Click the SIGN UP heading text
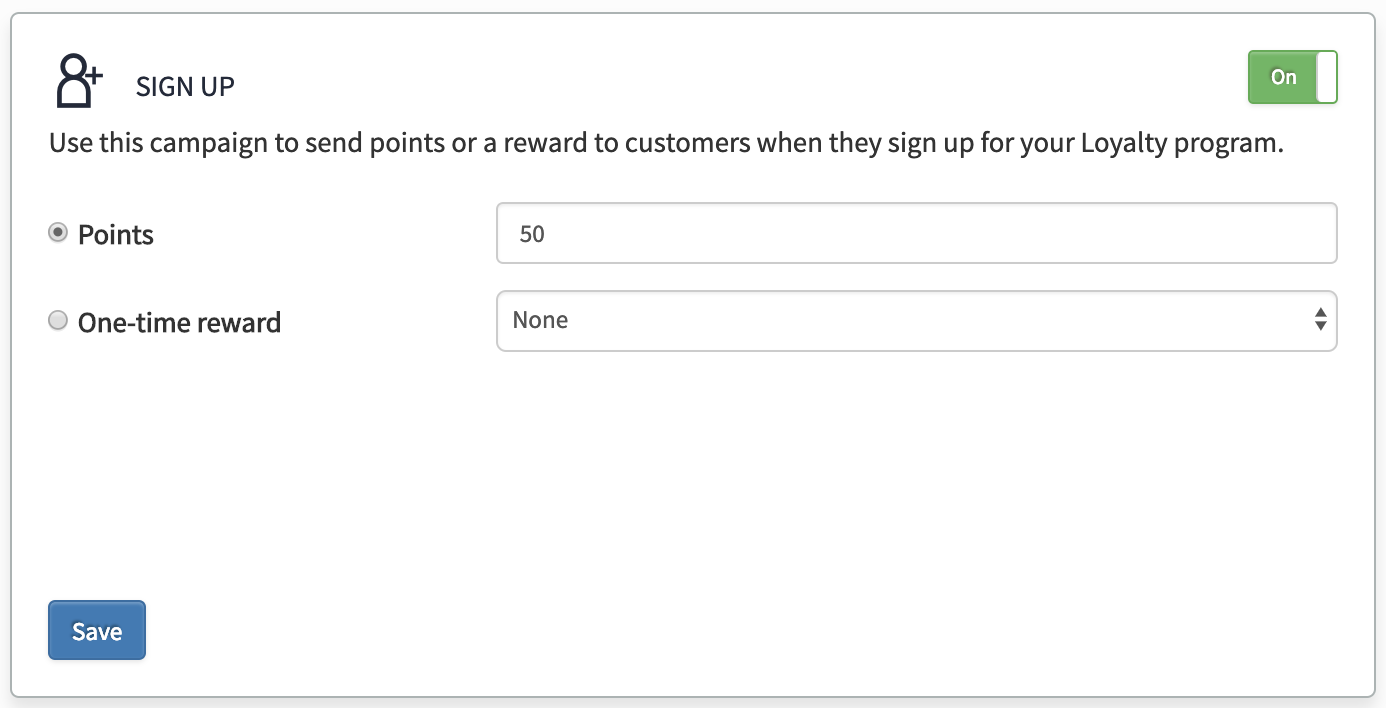The image size is (1386, 708). pyautogui.click(x=185, y=87)
